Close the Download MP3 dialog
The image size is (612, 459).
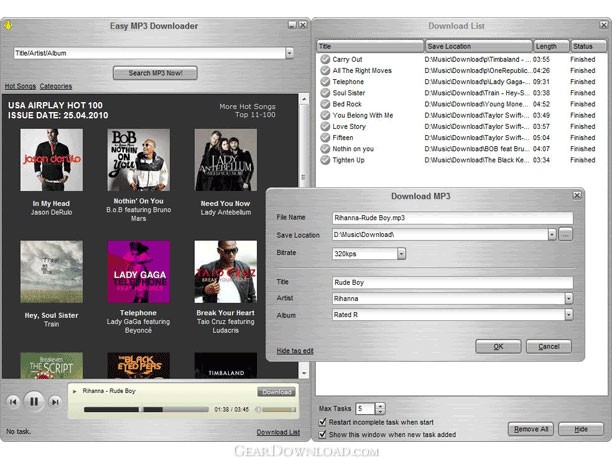coord(577,195)
